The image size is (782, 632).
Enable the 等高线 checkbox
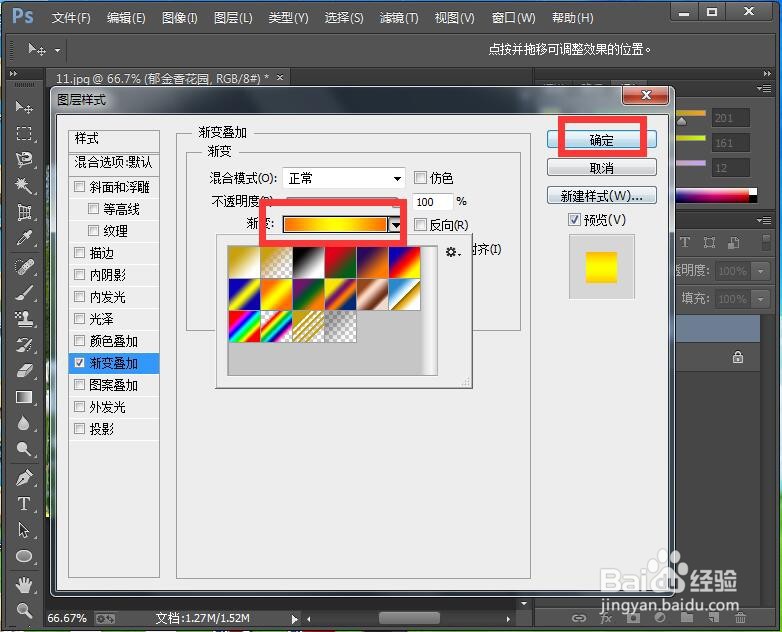(93, 209)
